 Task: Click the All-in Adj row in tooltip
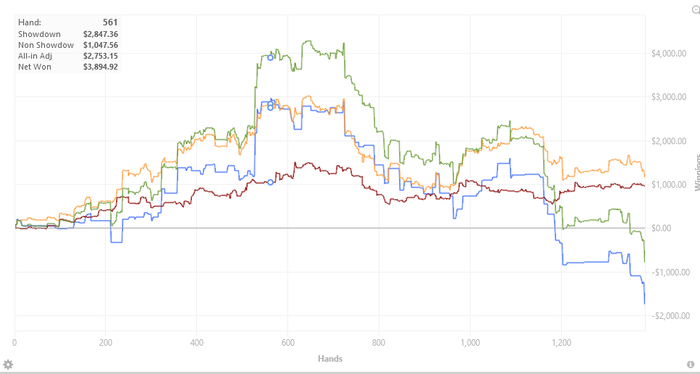pyautogui.click(x=68, y=56)
